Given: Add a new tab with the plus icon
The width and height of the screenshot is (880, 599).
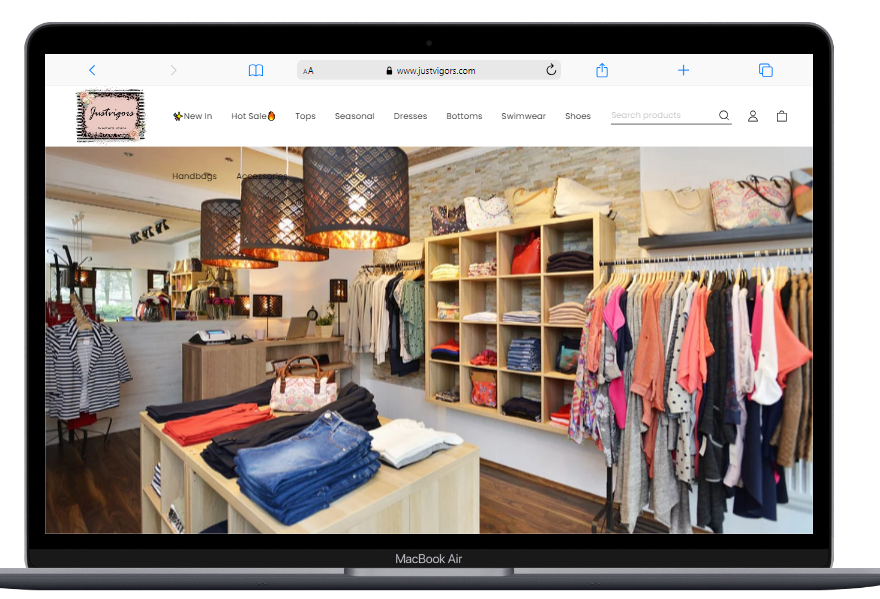Looking at the screenshot, I should coord(684,70).
